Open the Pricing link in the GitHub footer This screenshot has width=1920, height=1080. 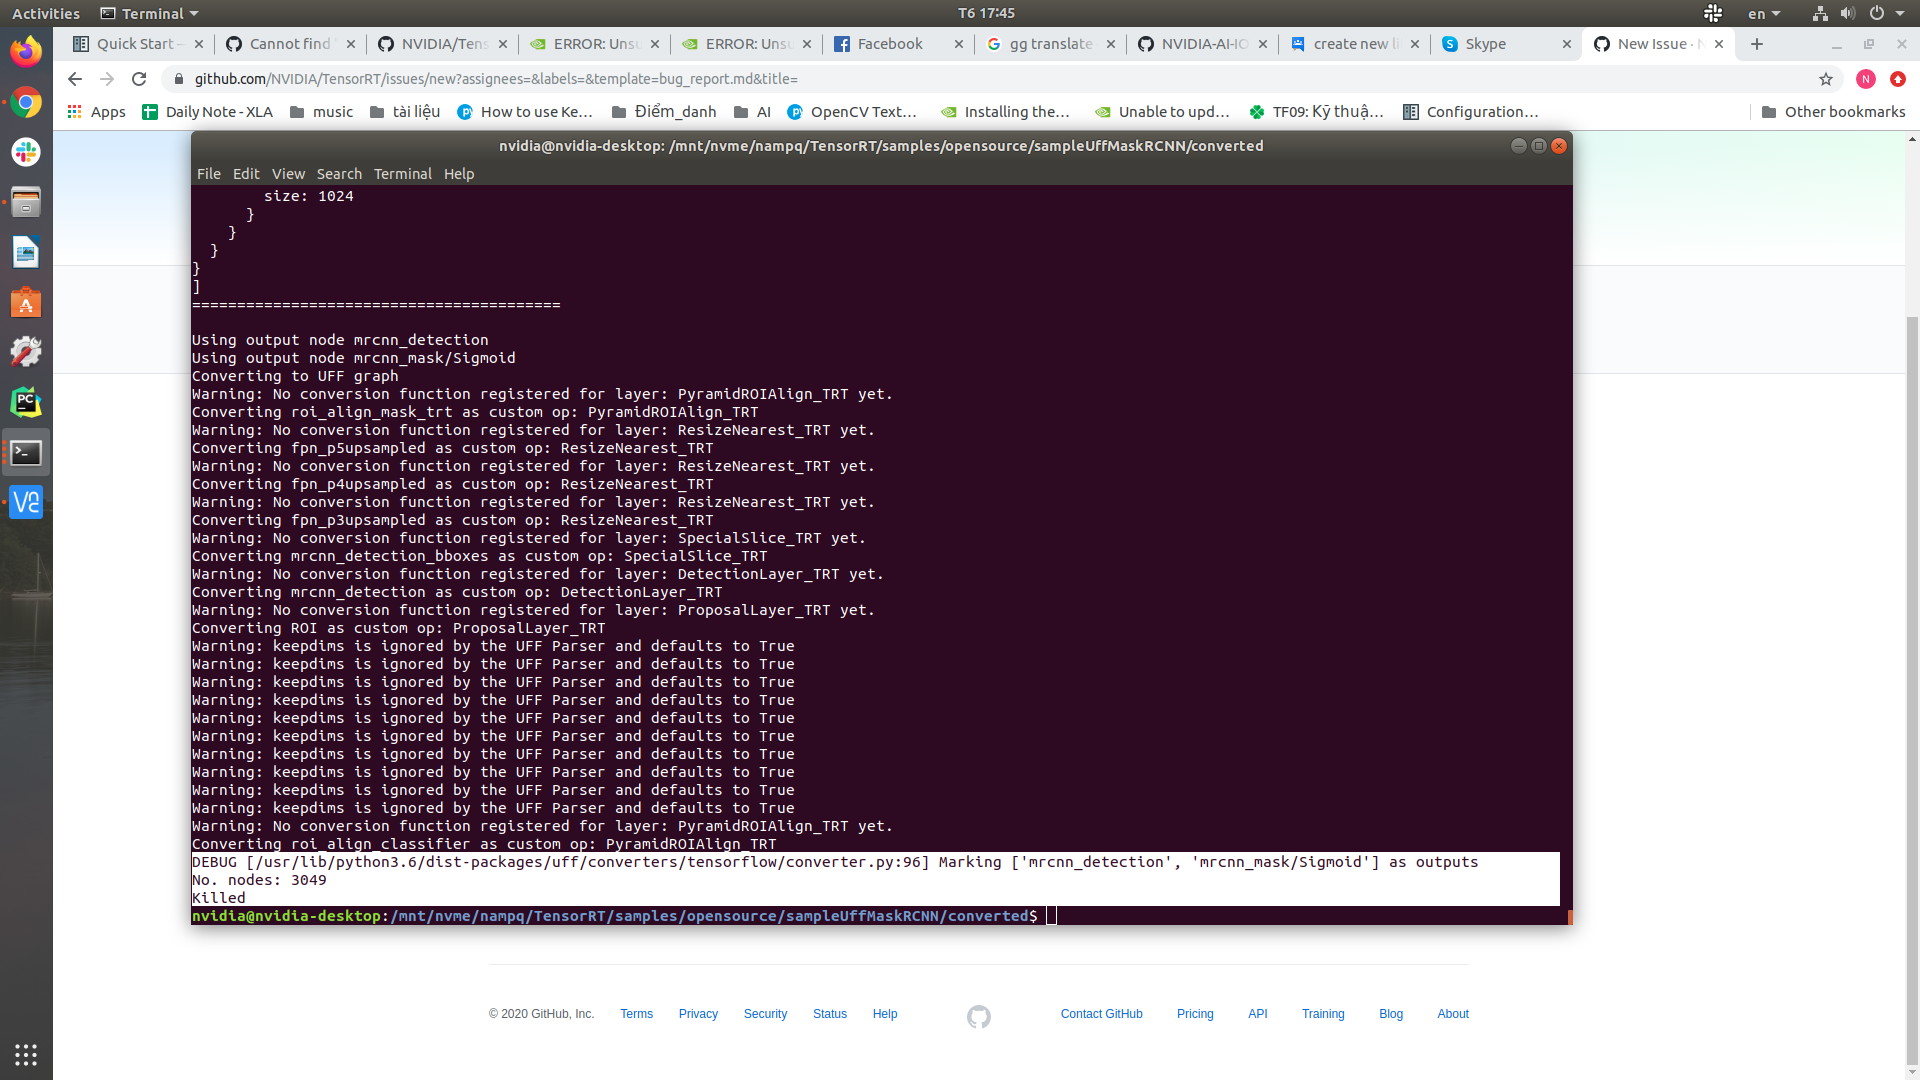pos(1195,1013)
